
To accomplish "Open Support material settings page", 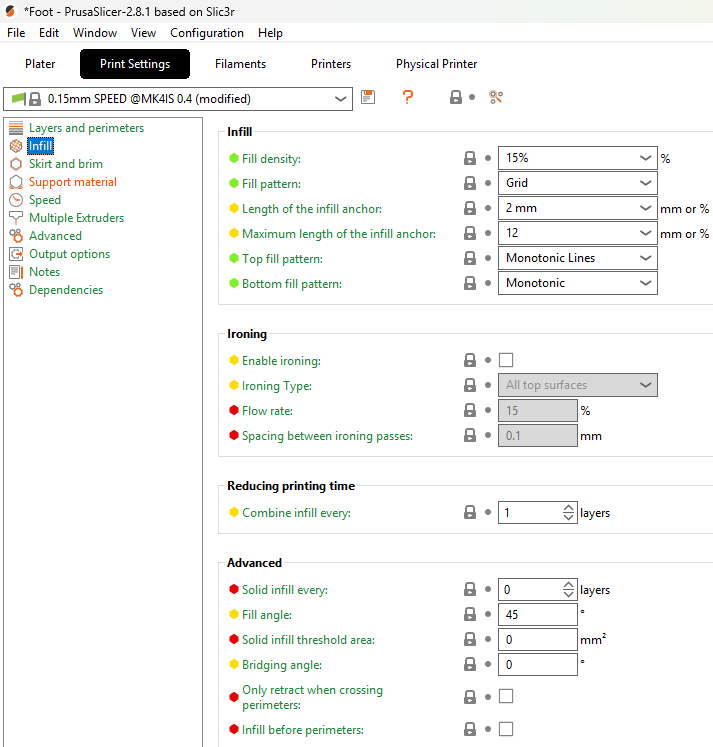I will pos(72,182).
